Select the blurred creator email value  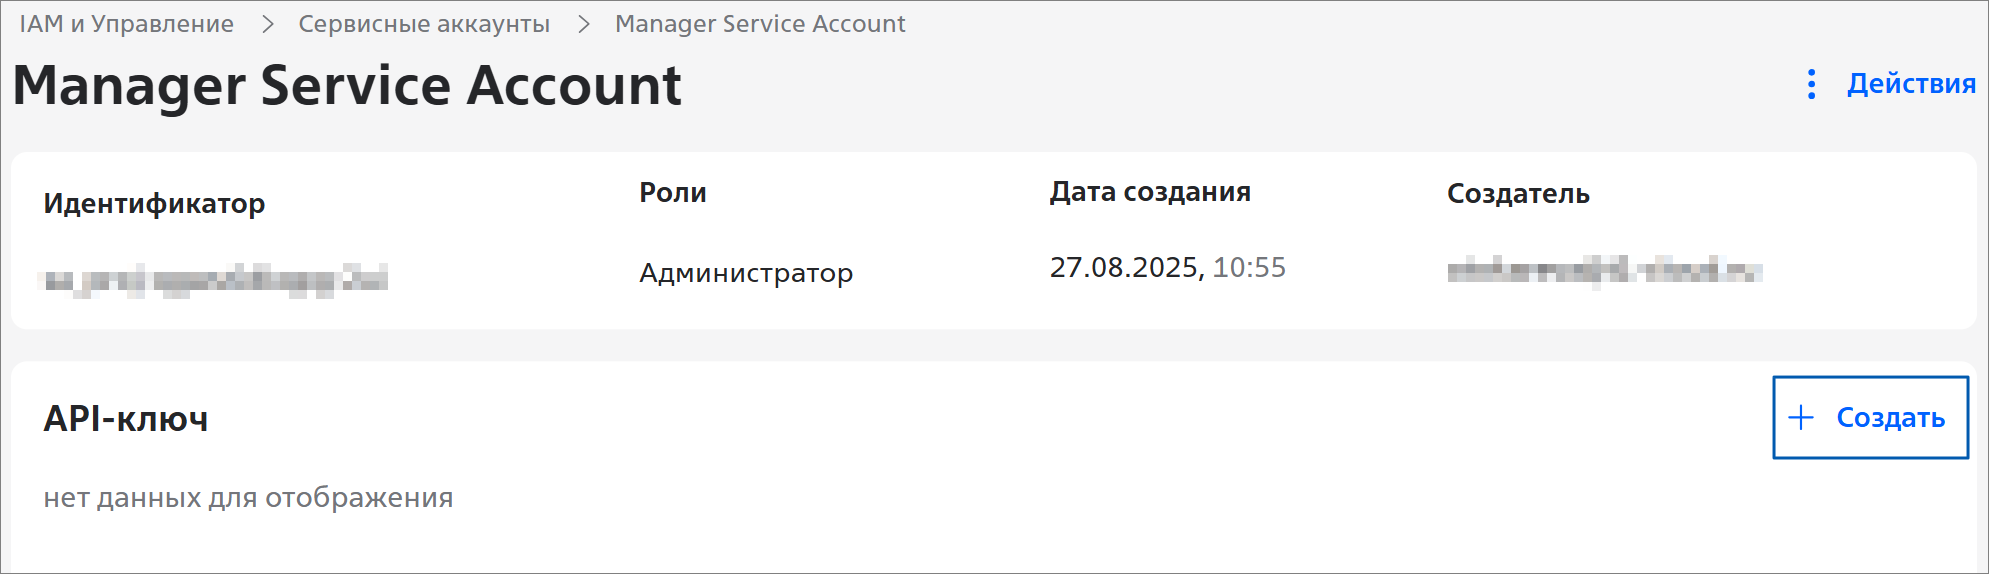(x=1604, y=270)
